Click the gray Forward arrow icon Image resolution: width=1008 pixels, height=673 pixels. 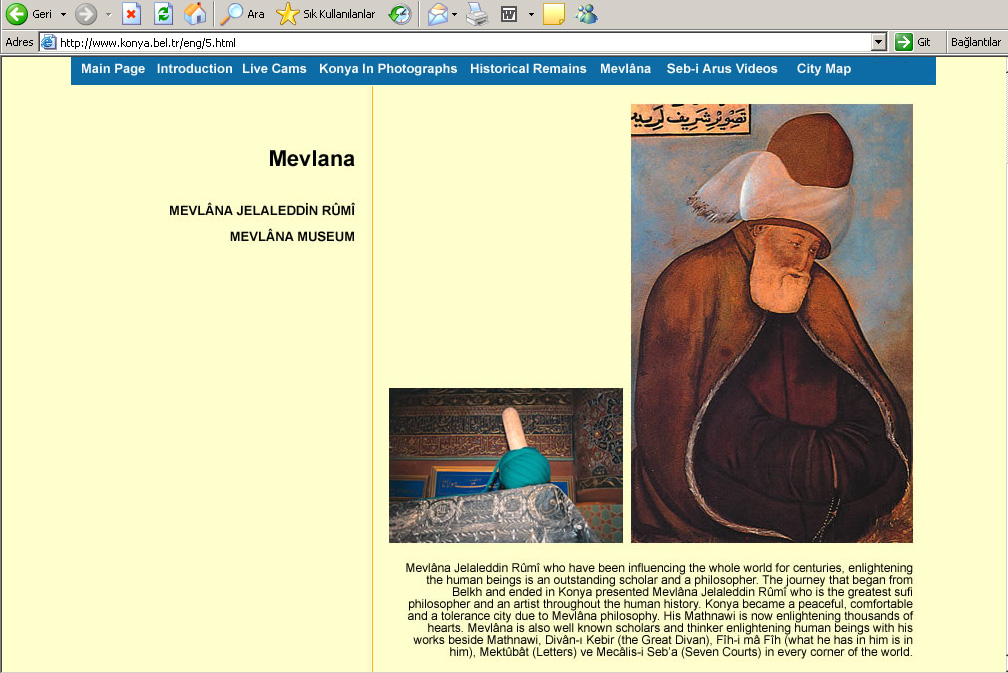tap(86, 13)
